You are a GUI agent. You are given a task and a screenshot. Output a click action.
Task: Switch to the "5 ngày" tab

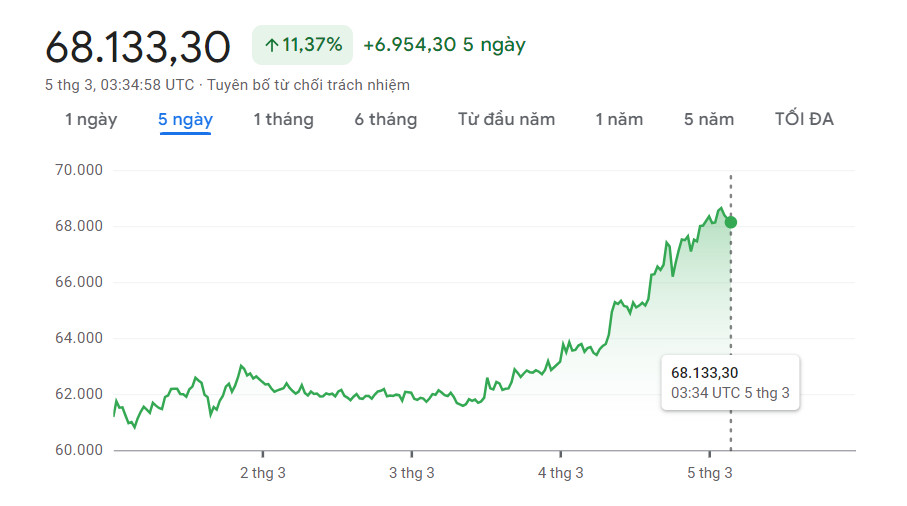tap(185, 119)
